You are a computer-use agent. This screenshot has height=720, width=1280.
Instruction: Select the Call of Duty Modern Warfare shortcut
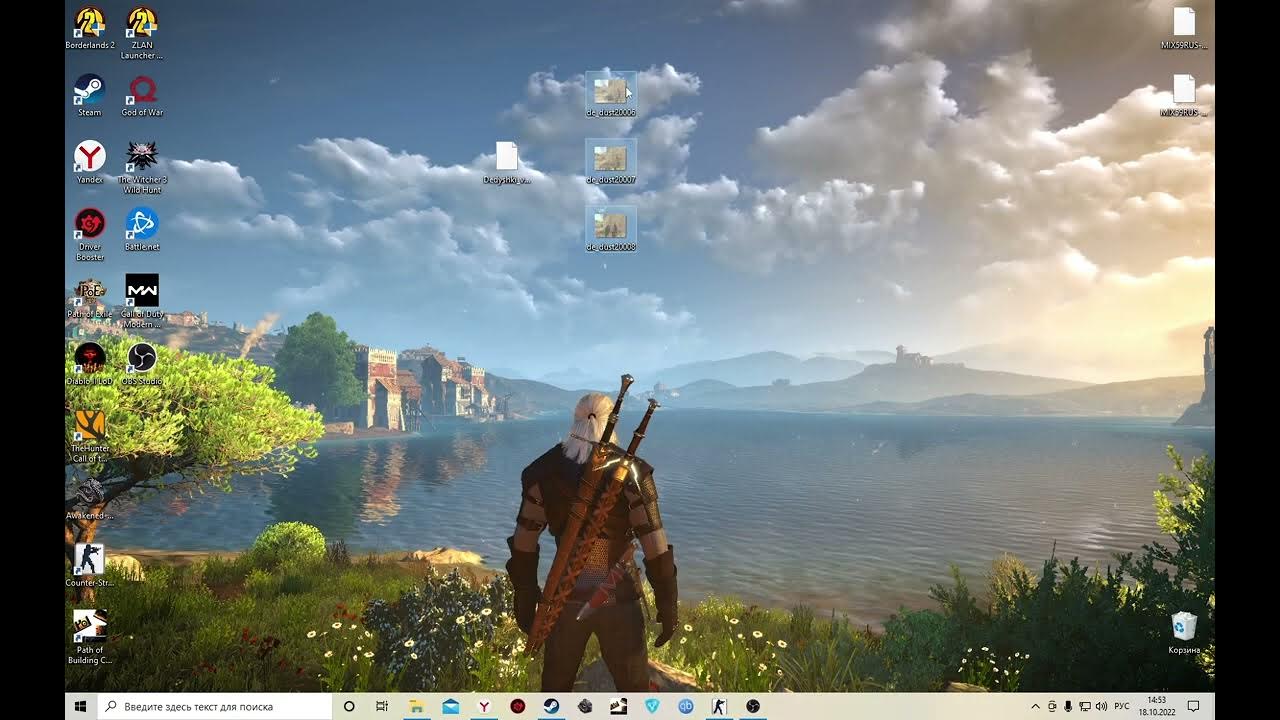(x=142, y=300)
